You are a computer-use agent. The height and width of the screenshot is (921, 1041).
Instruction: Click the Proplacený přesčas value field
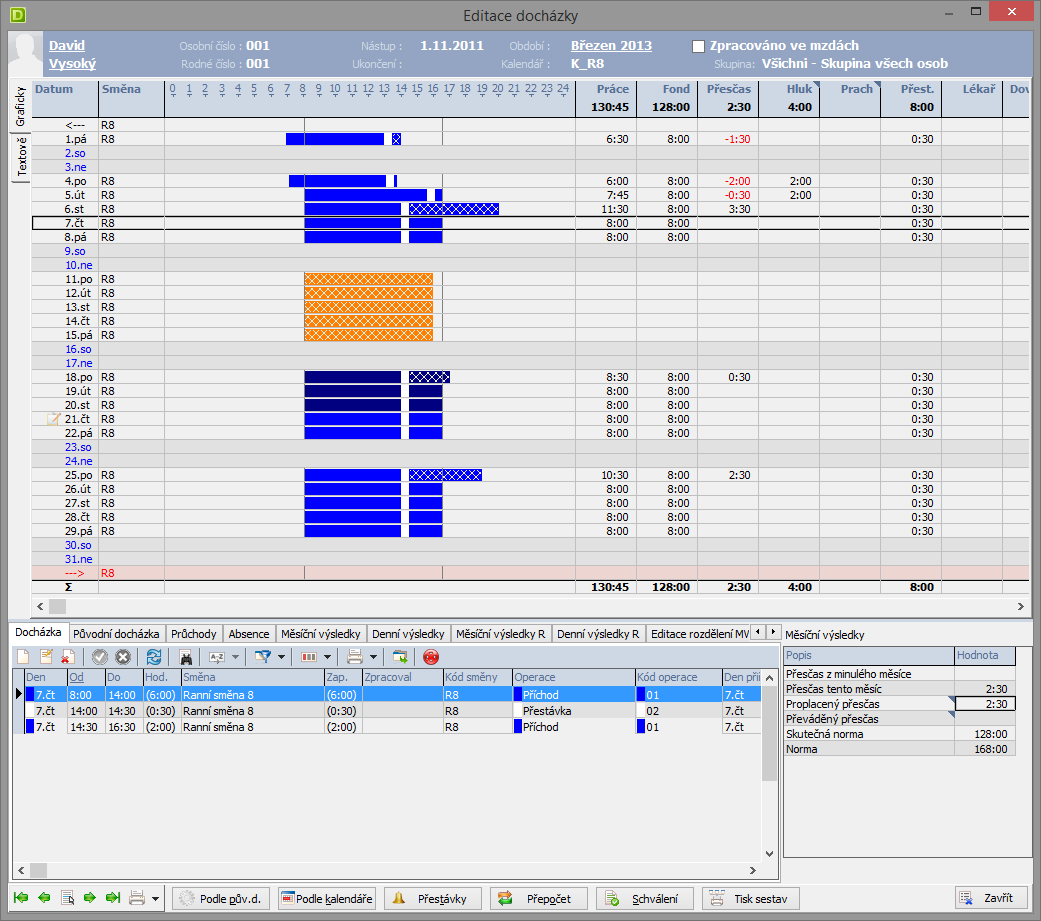coord(984,704)
